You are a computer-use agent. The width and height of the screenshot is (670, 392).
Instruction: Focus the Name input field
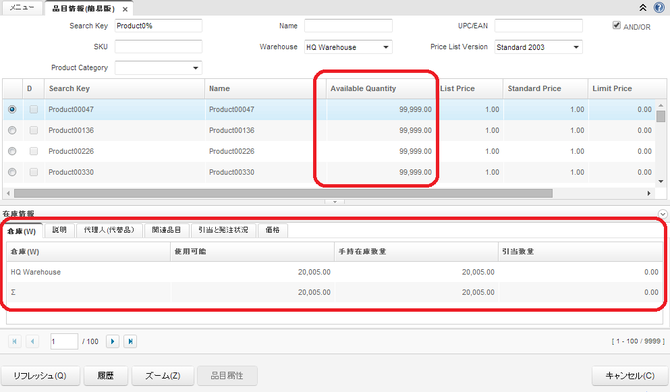pos(348,26)
